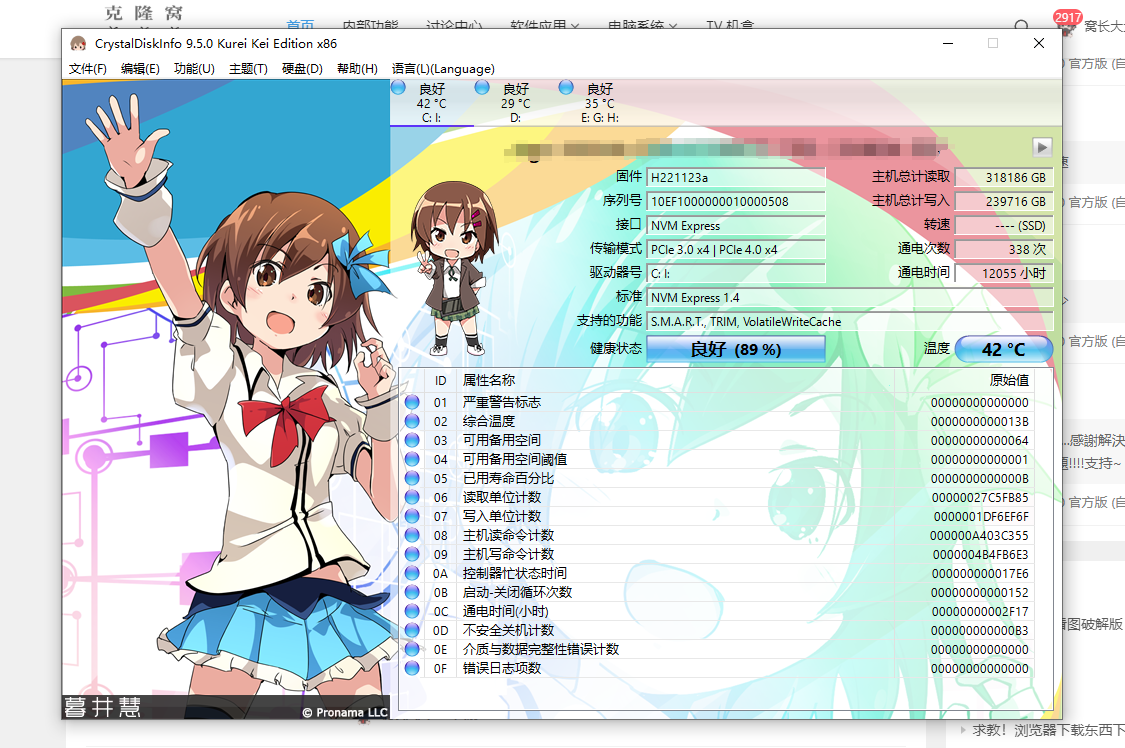1125x748 pixels.
Task: Click status icon of attribute 0A 控制器忙状态时间
Action: tap(412, 573)
